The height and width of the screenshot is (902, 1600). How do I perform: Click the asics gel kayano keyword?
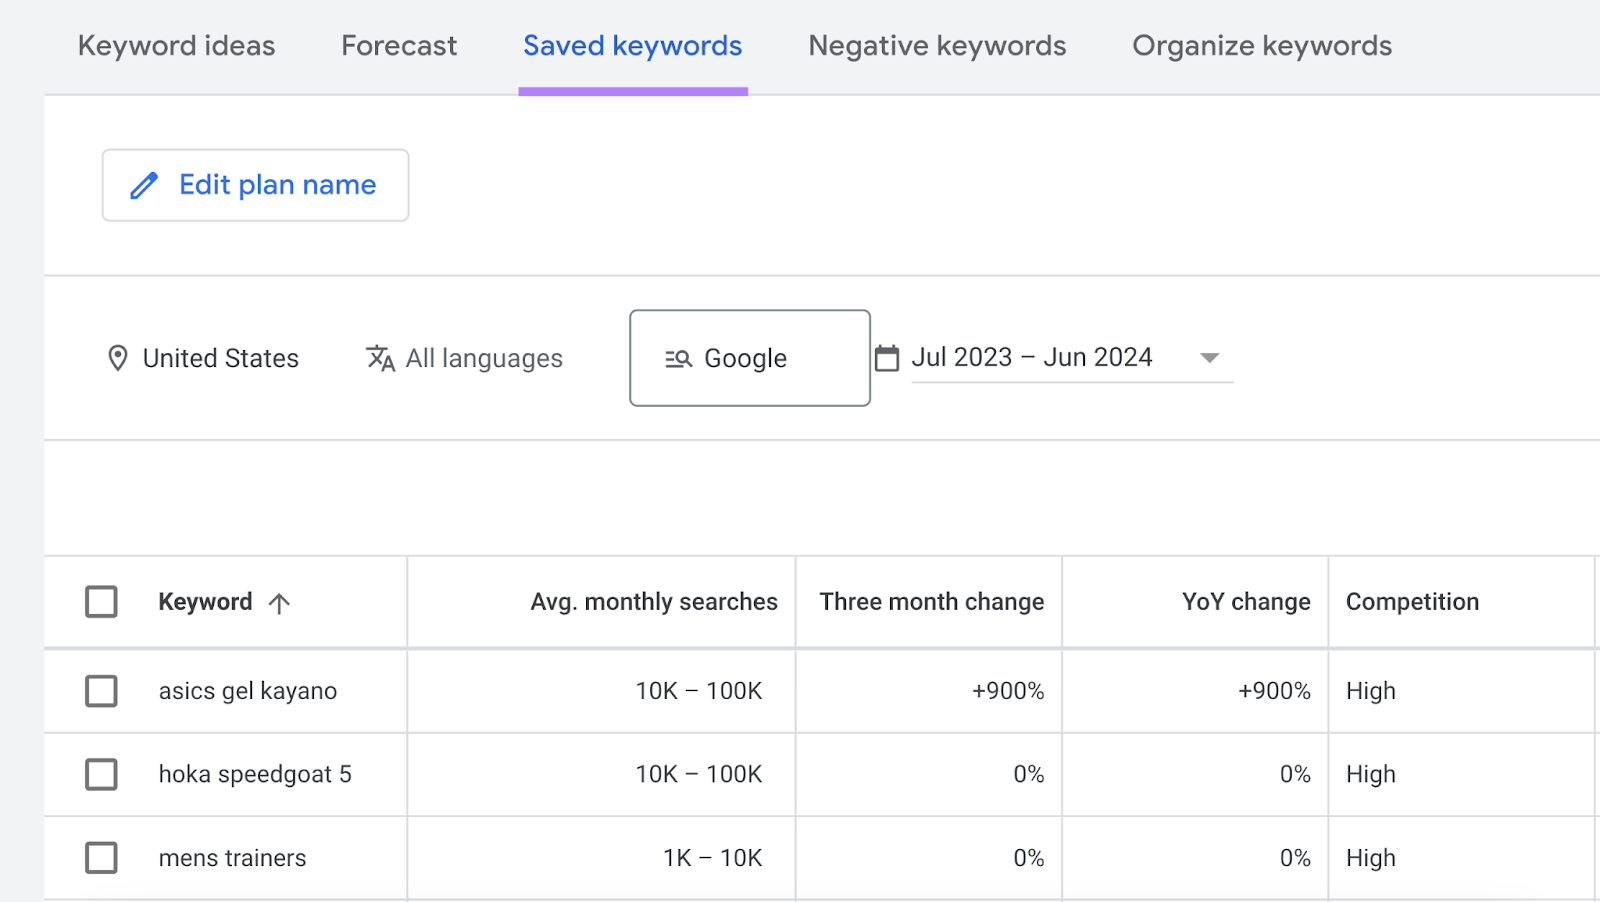point(248,691)
